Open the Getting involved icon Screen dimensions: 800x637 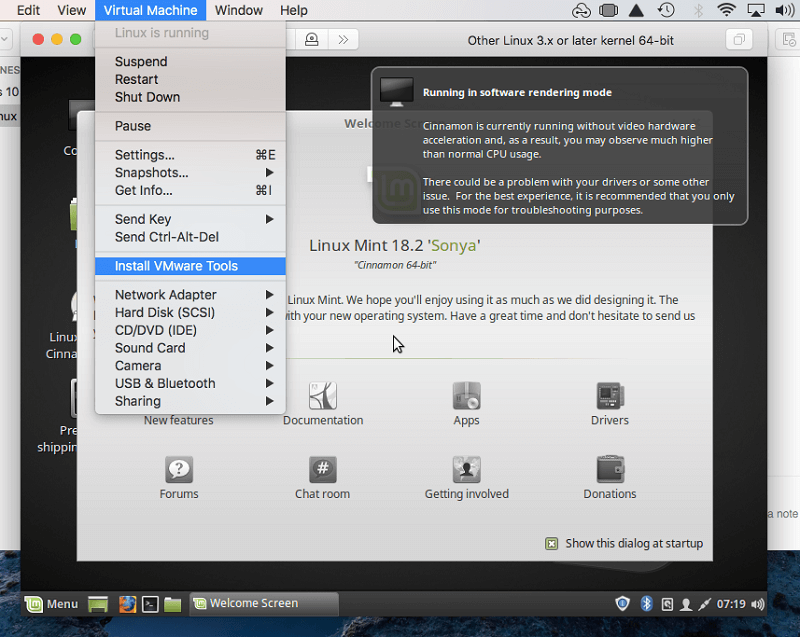click(466, 469)
